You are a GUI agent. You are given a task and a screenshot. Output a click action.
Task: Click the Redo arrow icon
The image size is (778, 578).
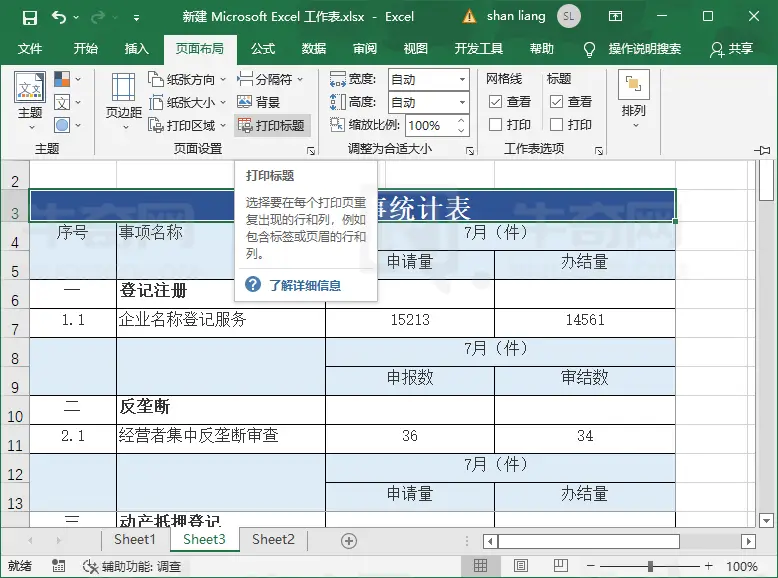click(97, 17)
